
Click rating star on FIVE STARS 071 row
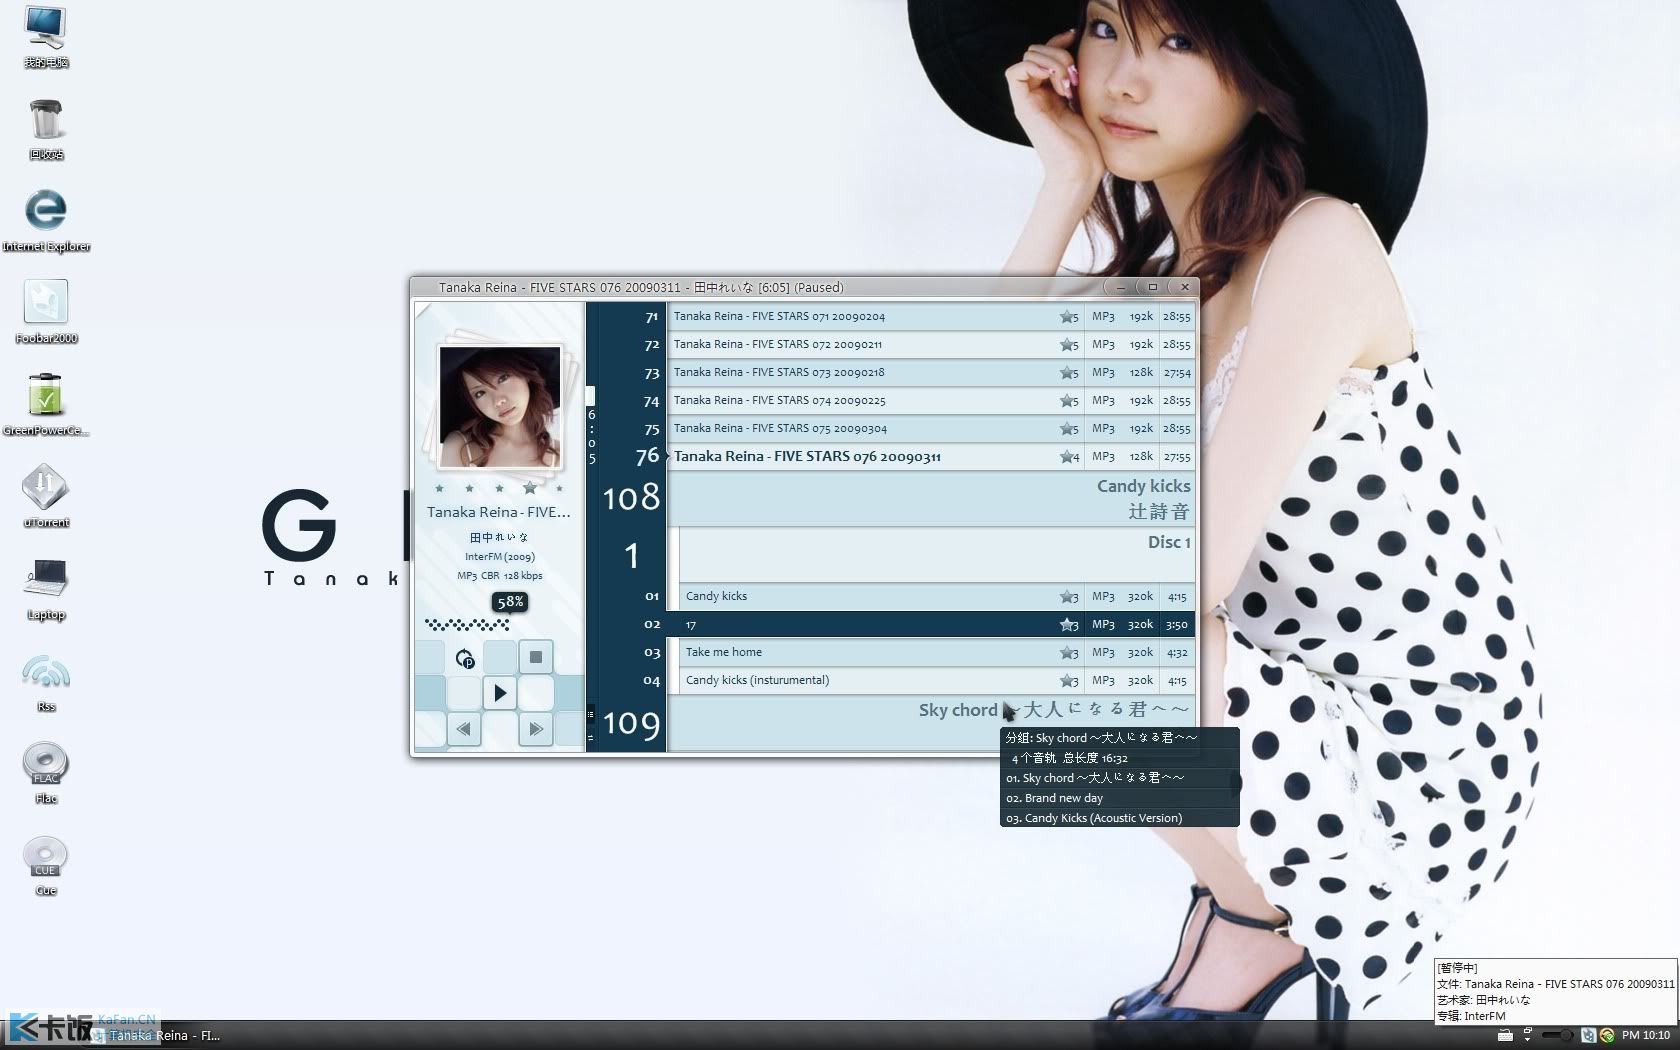[1069, 317]
